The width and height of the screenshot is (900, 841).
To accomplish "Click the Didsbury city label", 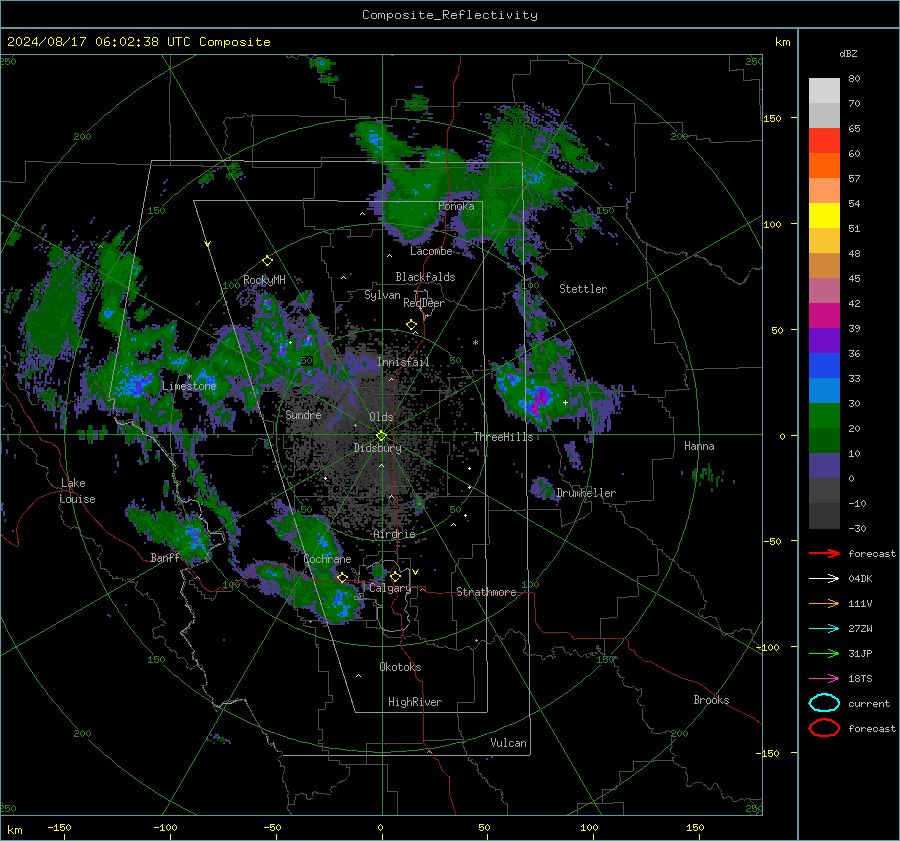I will pos(377,448).
